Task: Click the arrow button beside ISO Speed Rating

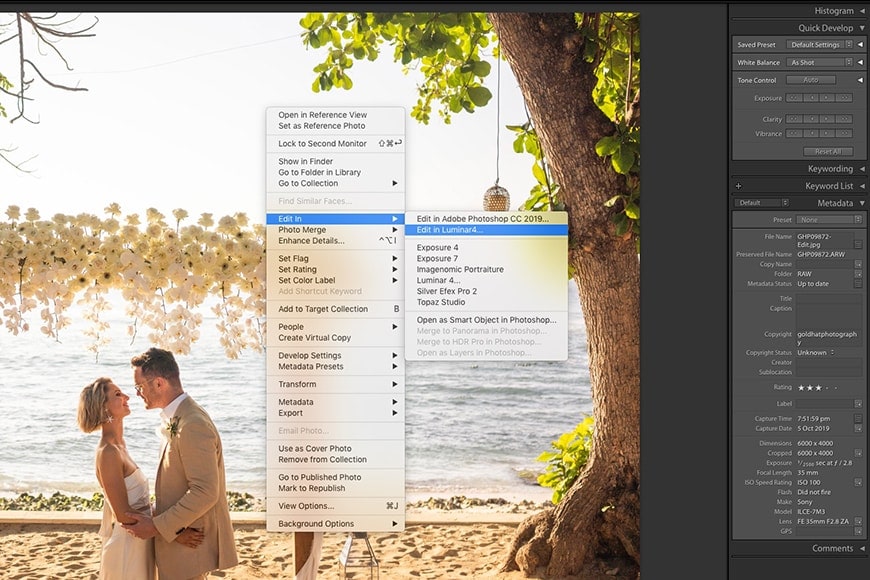Action: [858, 482]
